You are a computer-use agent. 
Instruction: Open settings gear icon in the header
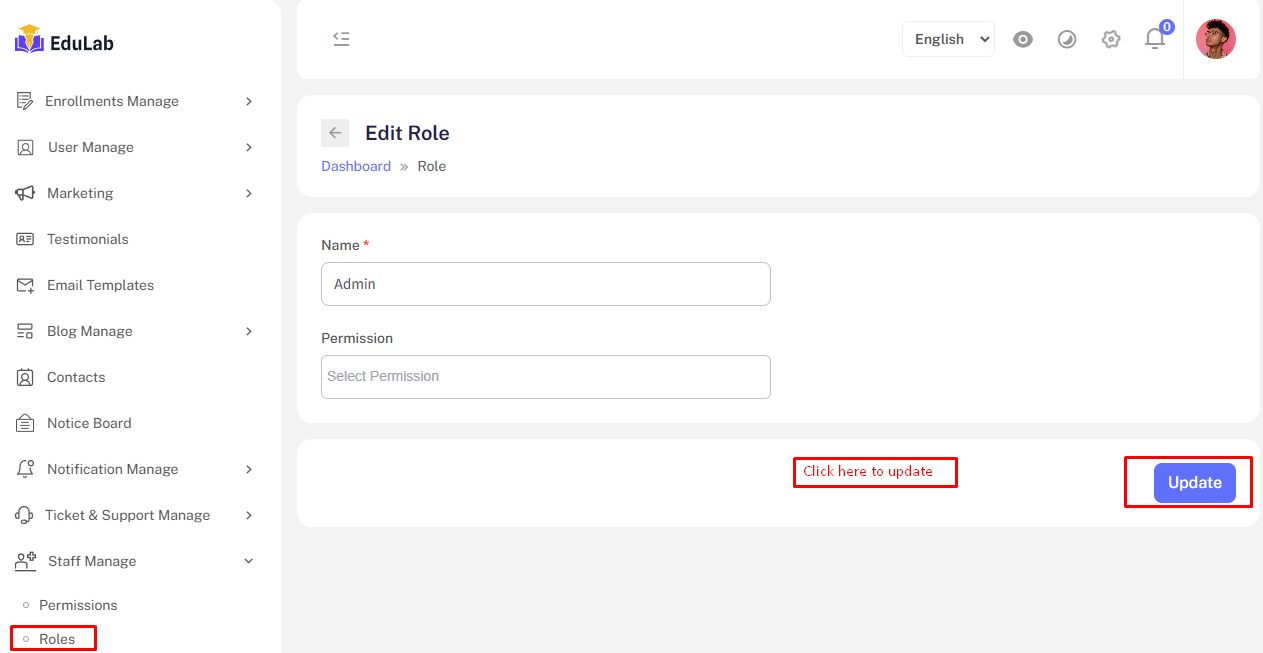click(1111, 39)
